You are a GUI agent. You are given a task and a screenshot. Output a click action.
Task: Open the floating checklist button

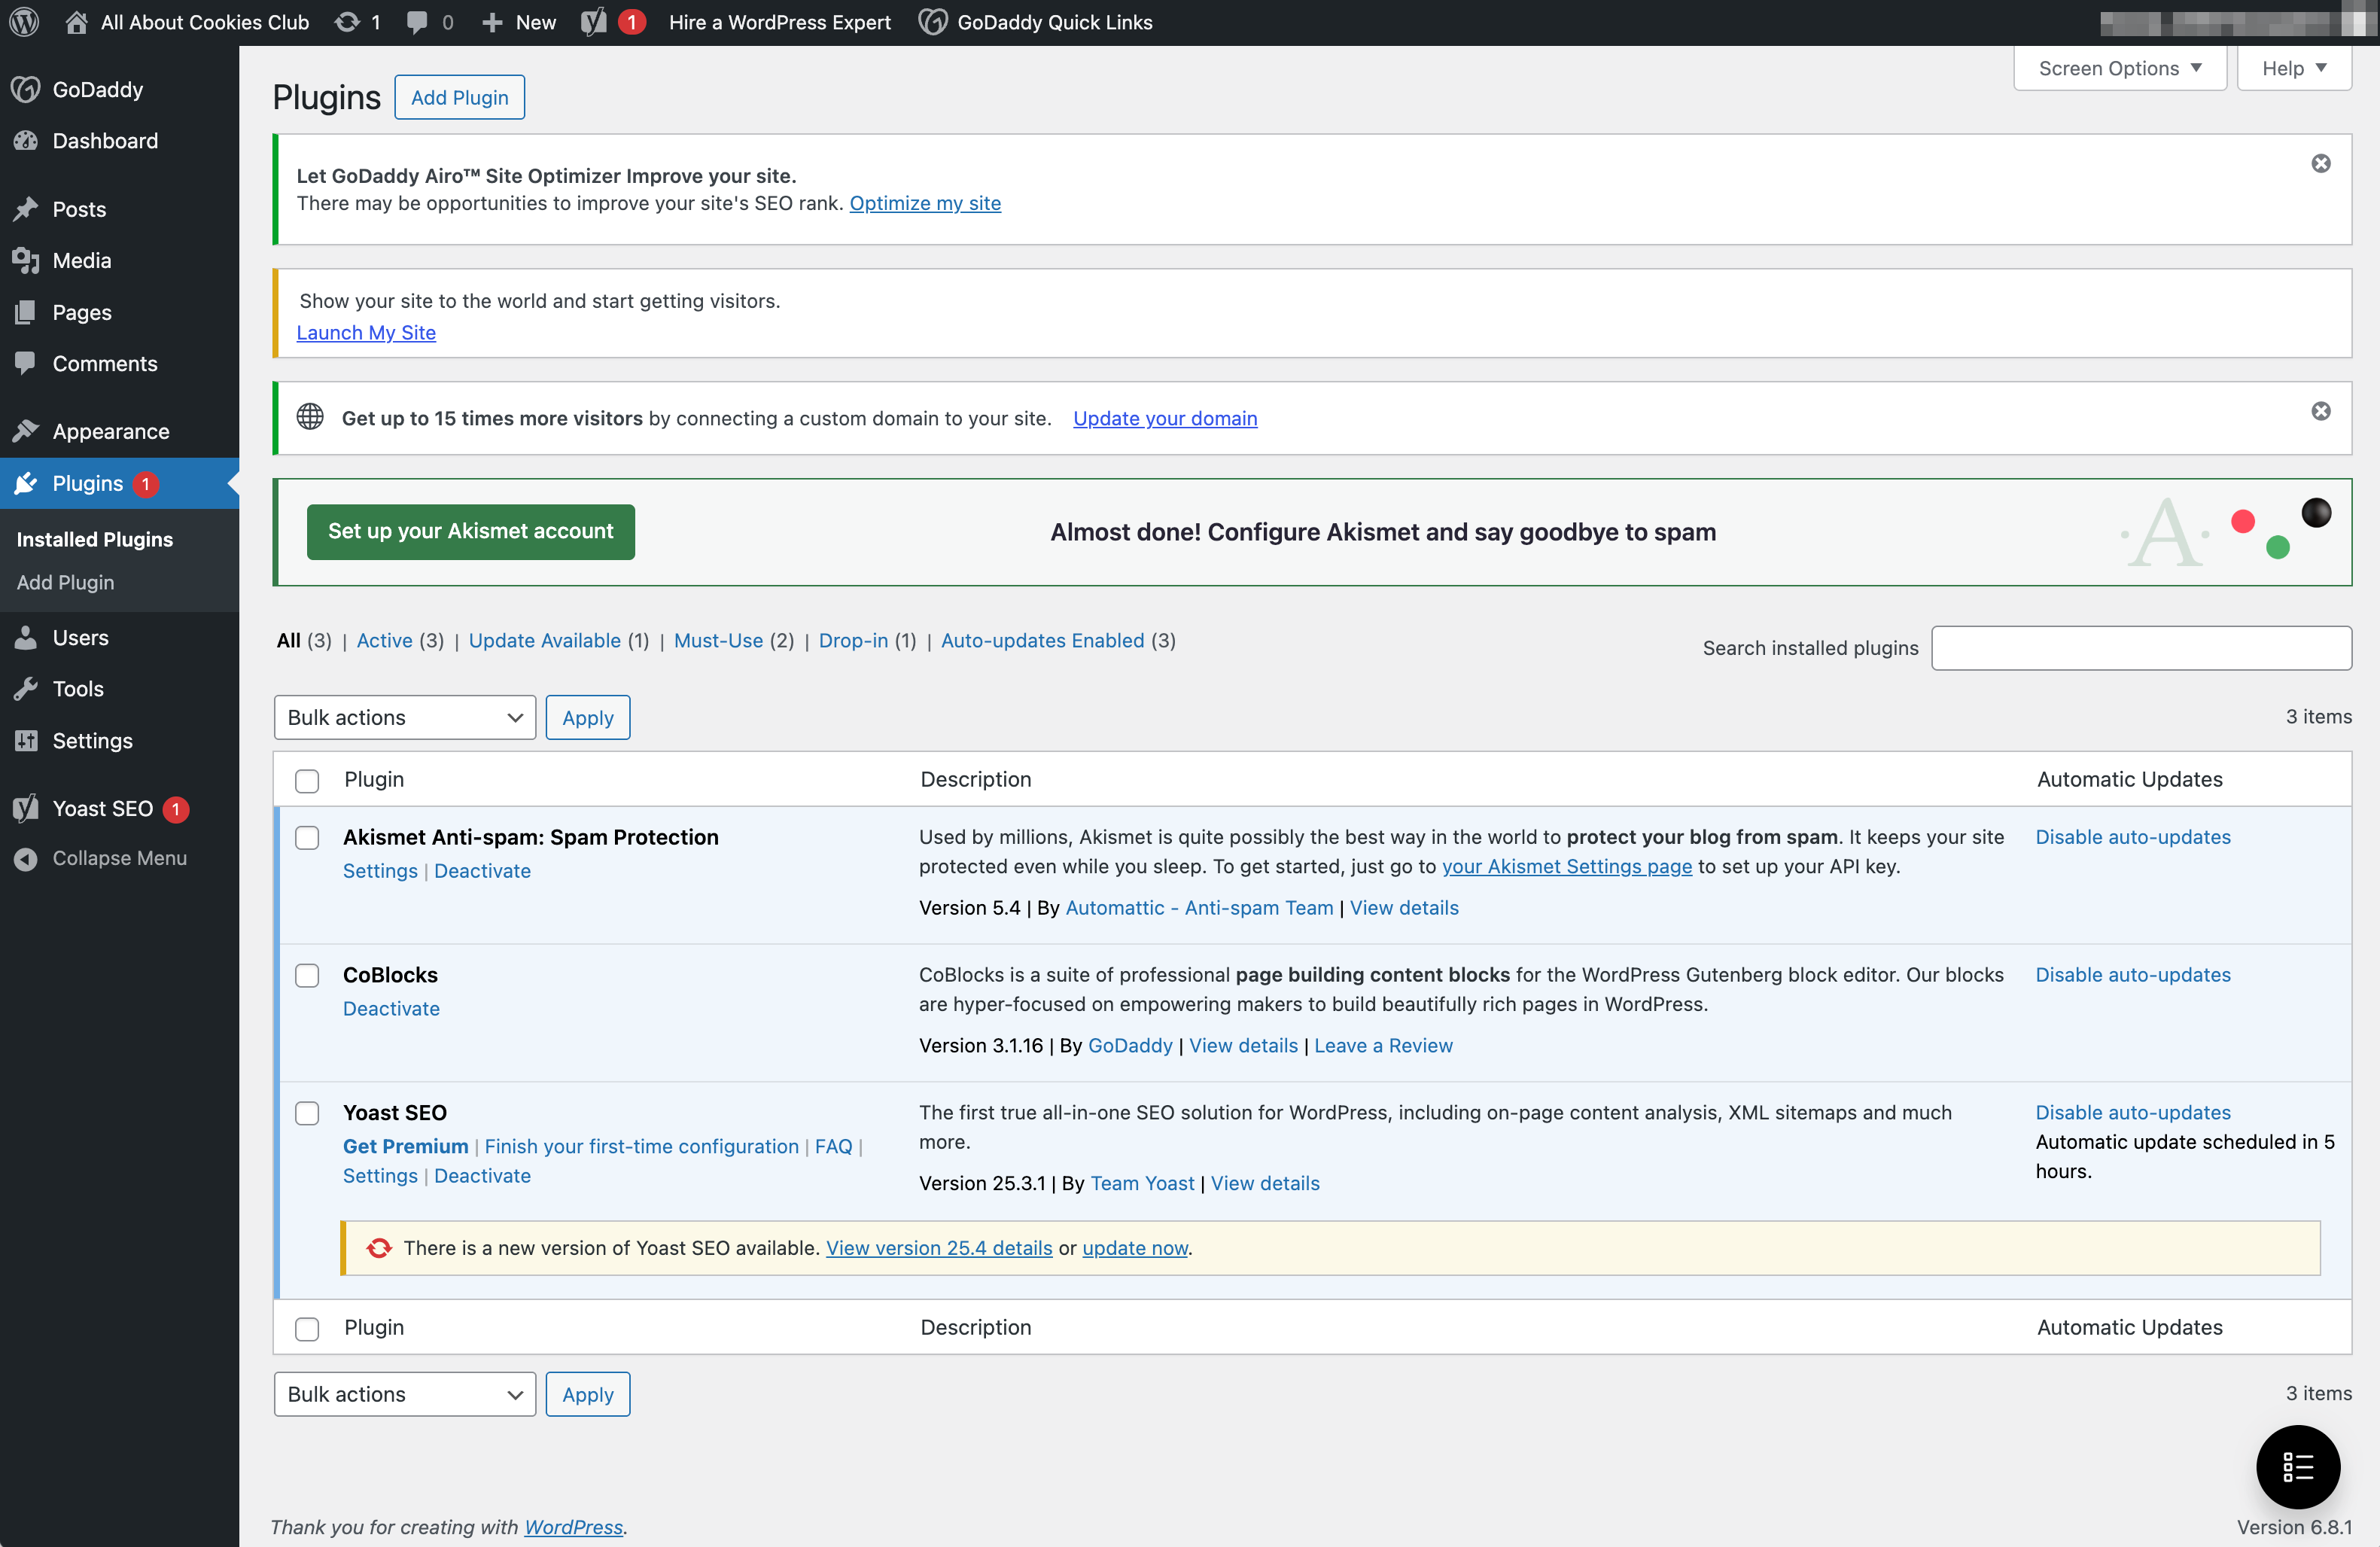(2297, 1467)
